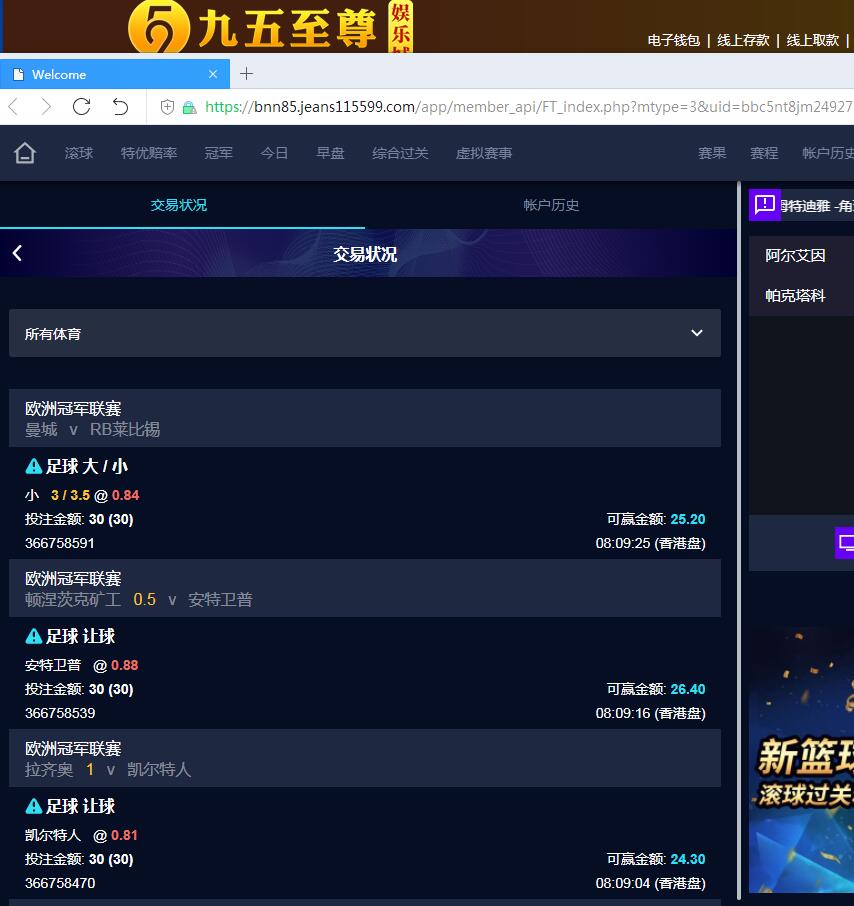
Task: Click bet number 366758539
Action: click(60, 713)
